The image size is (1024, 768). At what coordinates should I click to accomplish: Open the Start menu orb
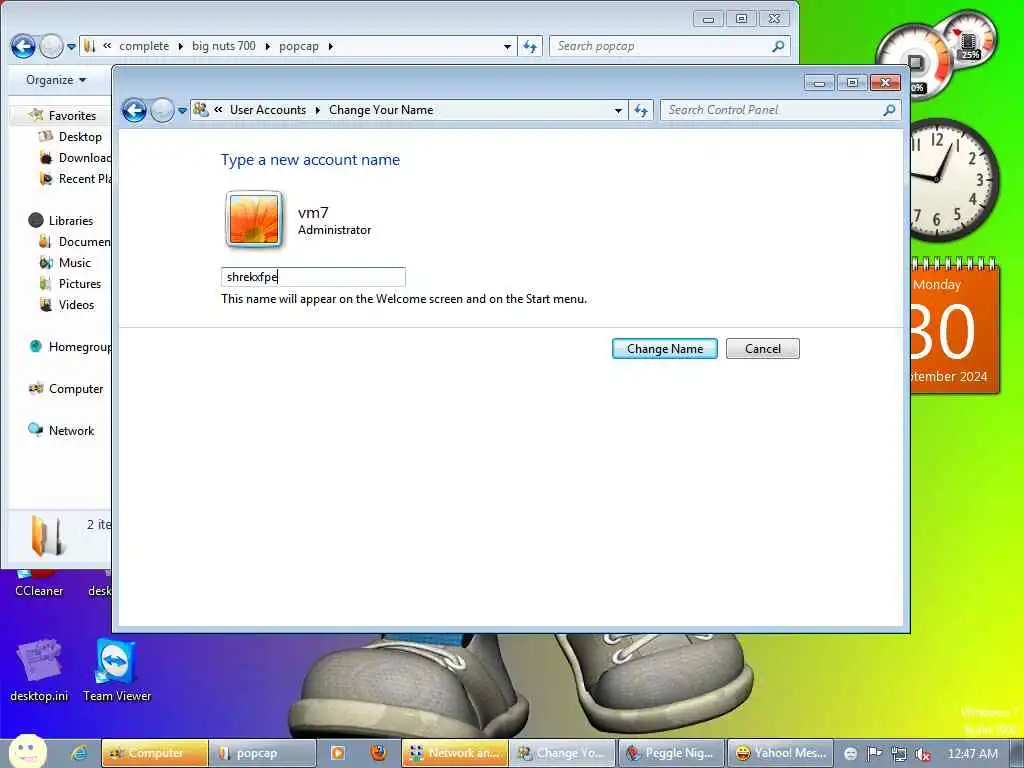click(27, 752)
